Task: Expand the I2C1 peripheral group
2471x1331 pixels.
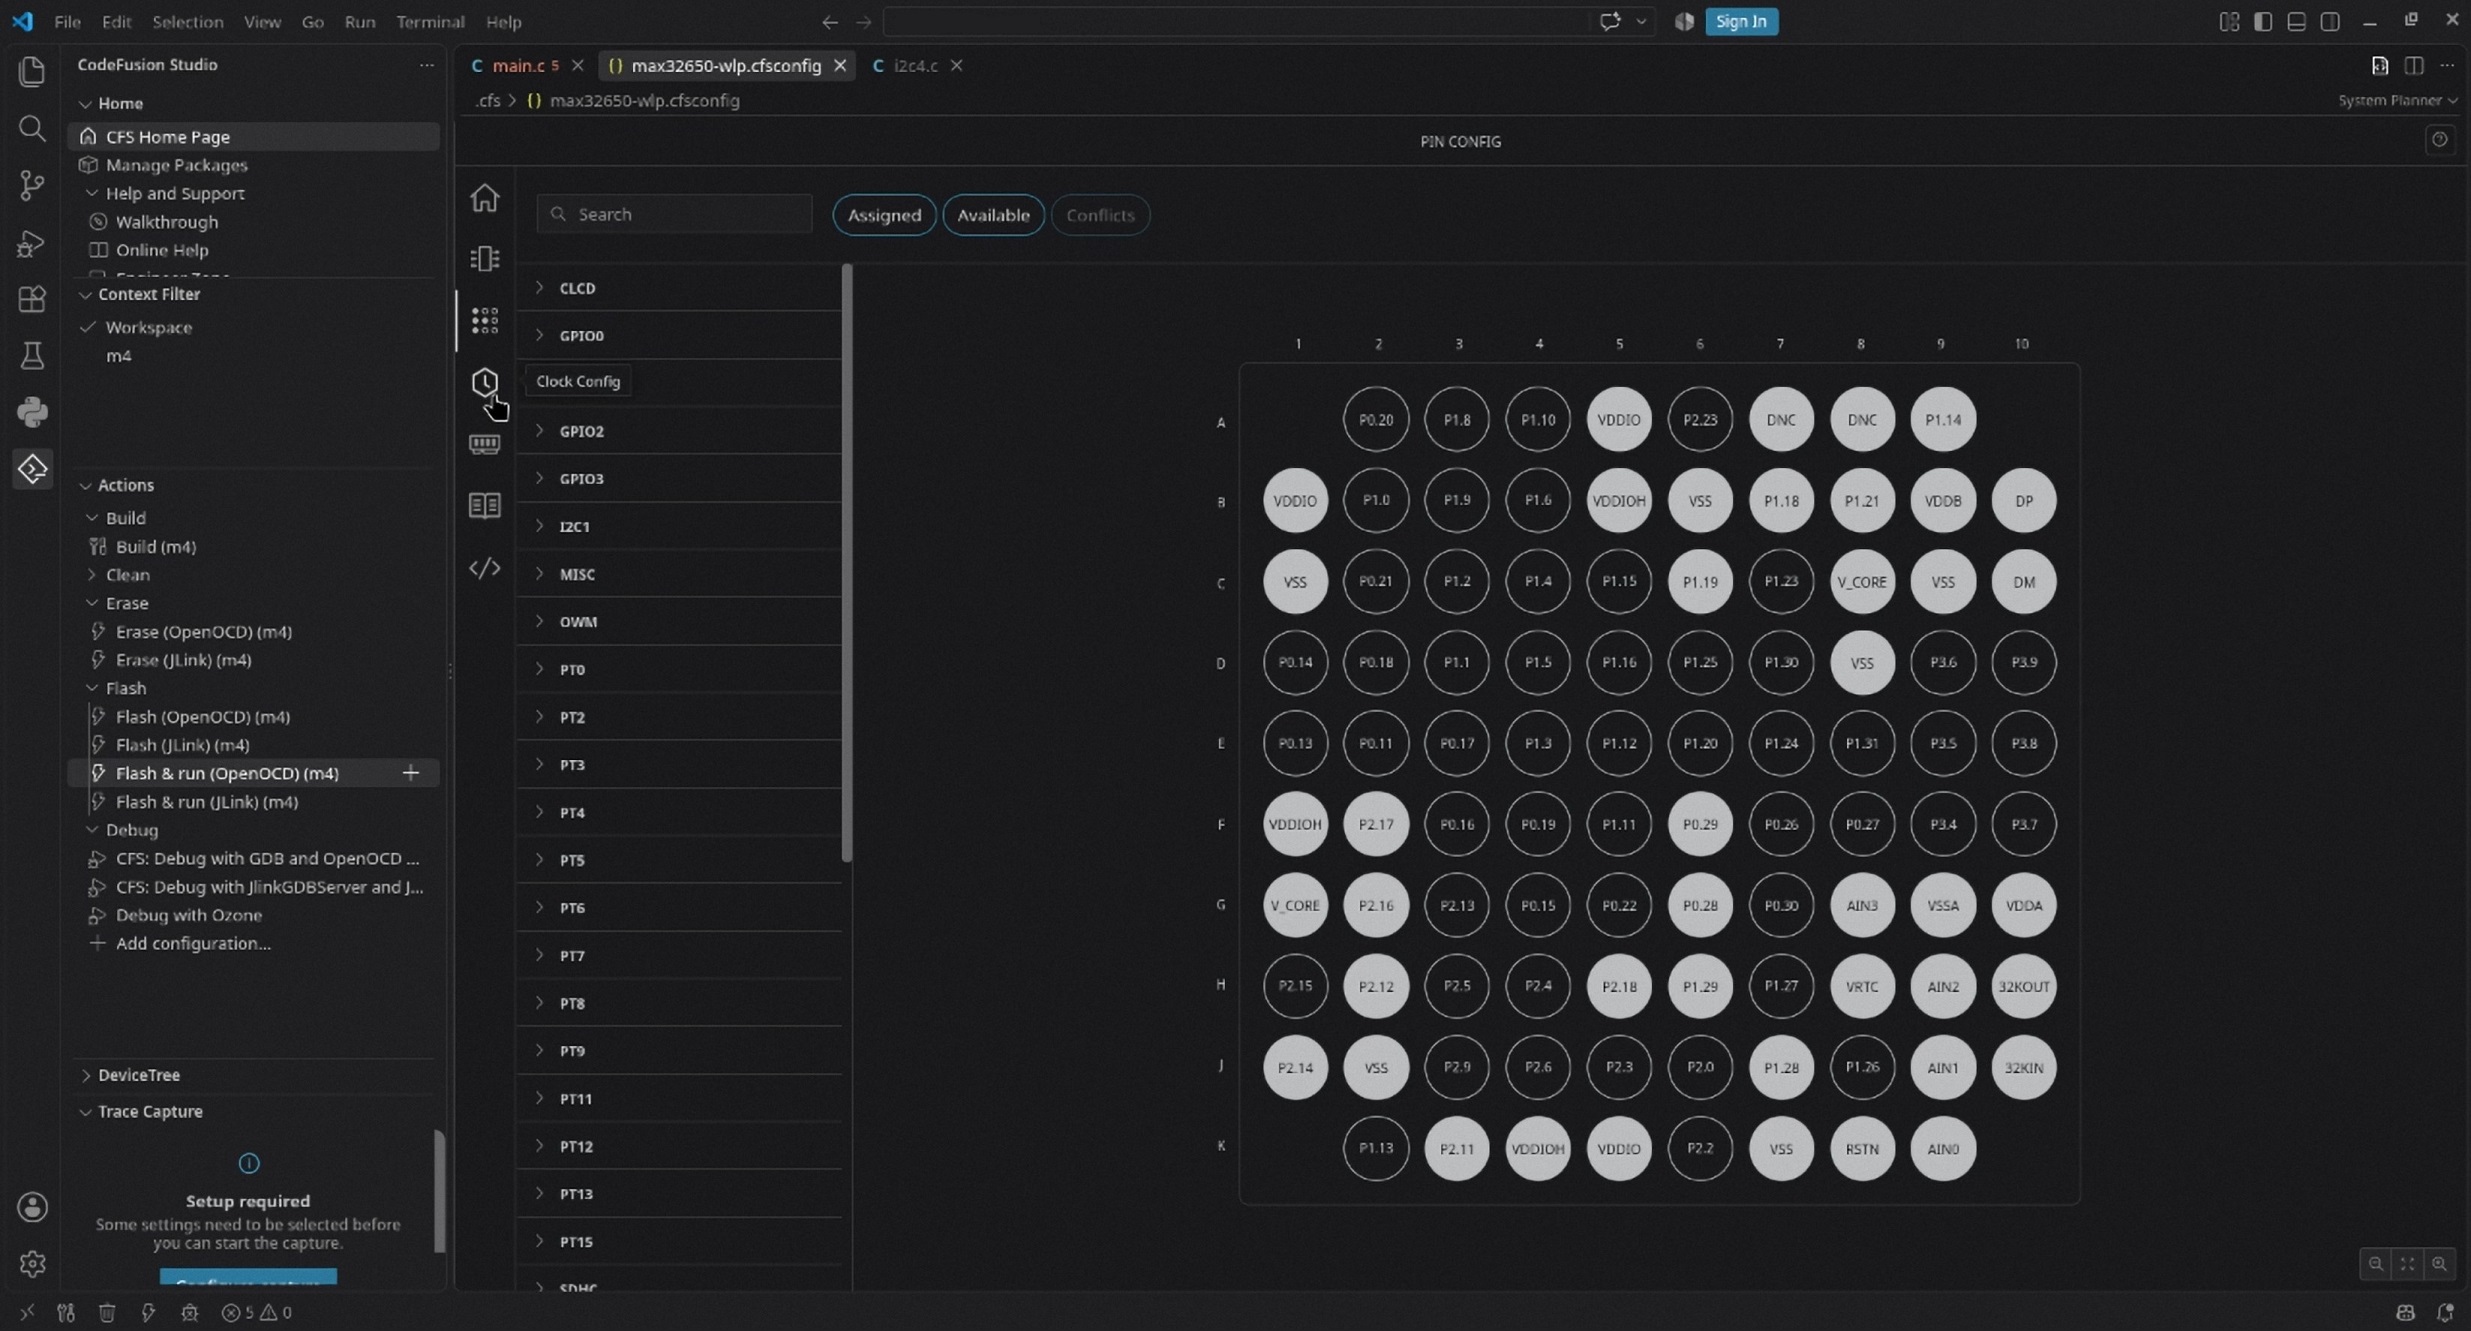Action: point(680,526)
